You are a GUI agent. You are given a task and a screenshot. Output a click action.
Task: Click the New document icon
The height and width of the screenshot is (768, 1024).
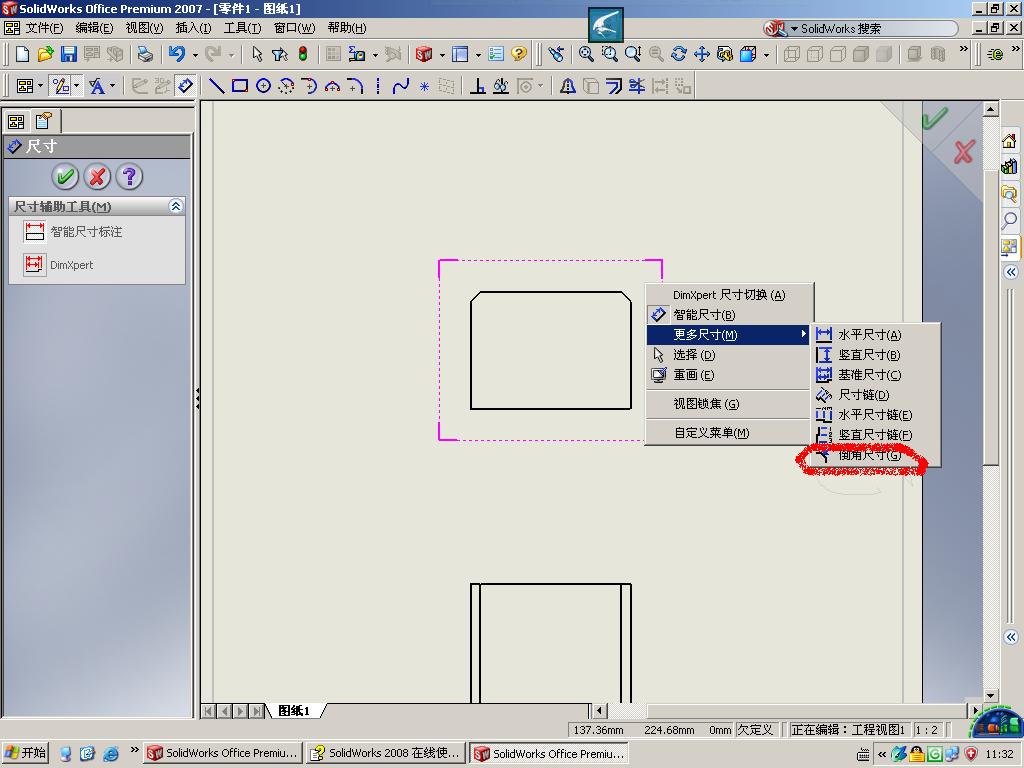22,54
